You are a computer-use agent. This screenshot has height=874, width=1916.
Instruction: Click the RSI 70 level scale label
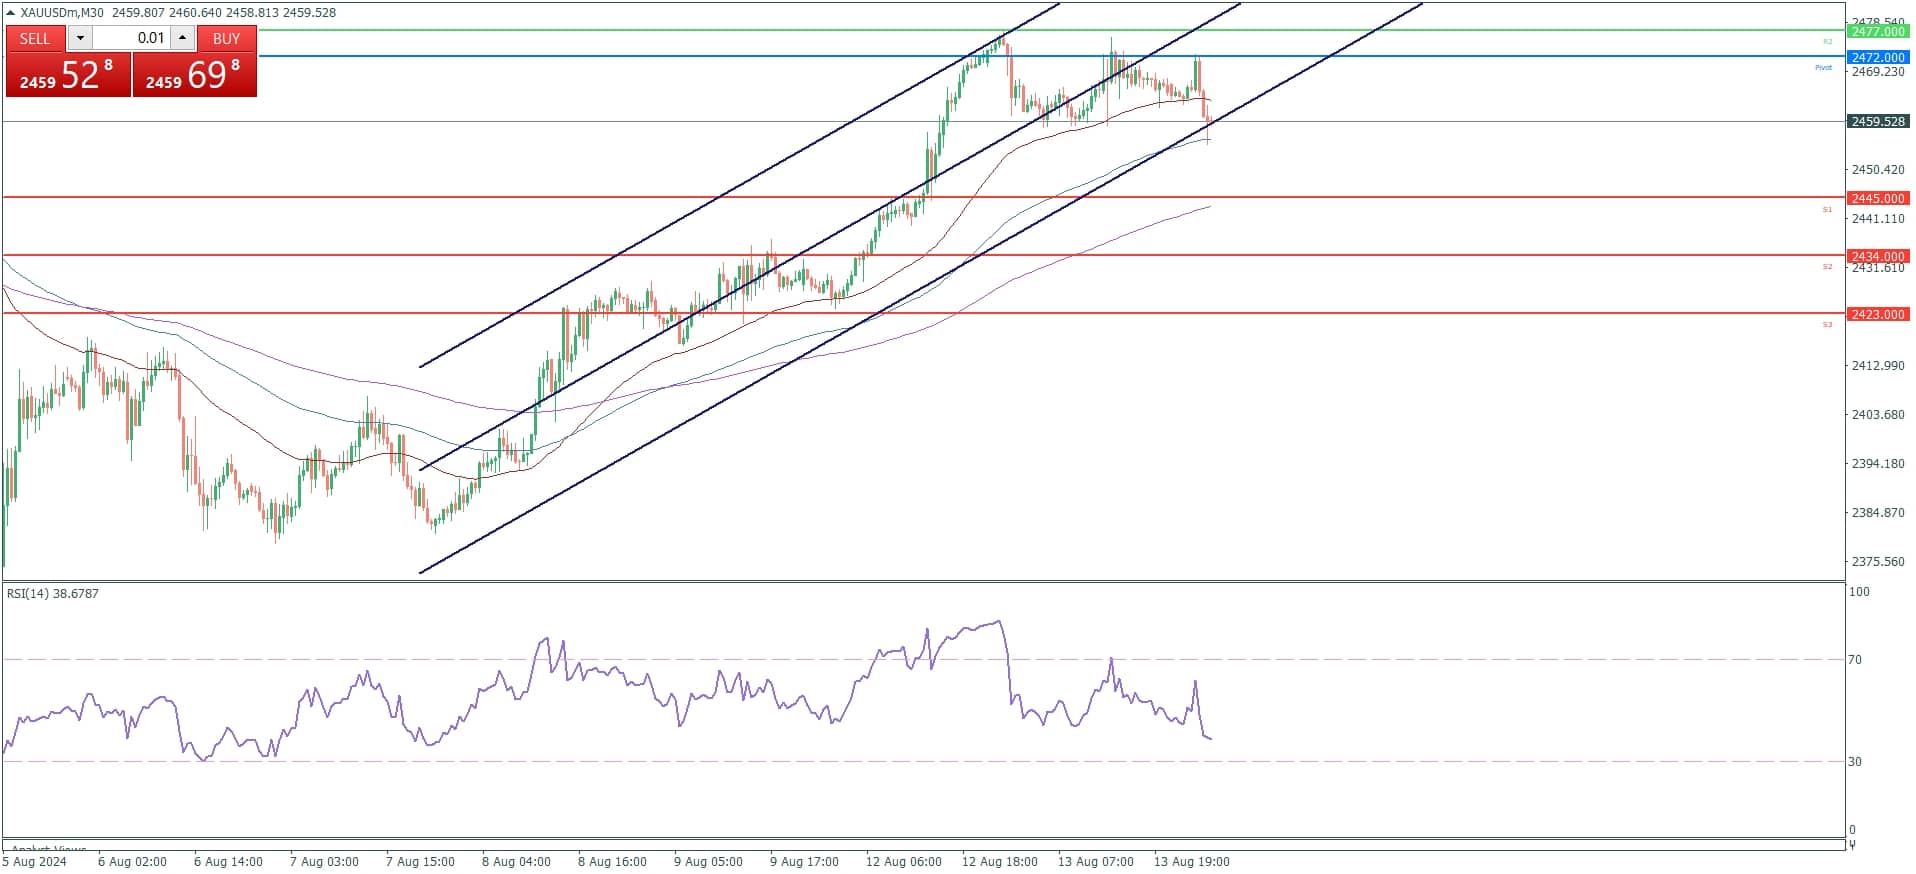(x=1855, y=659)
